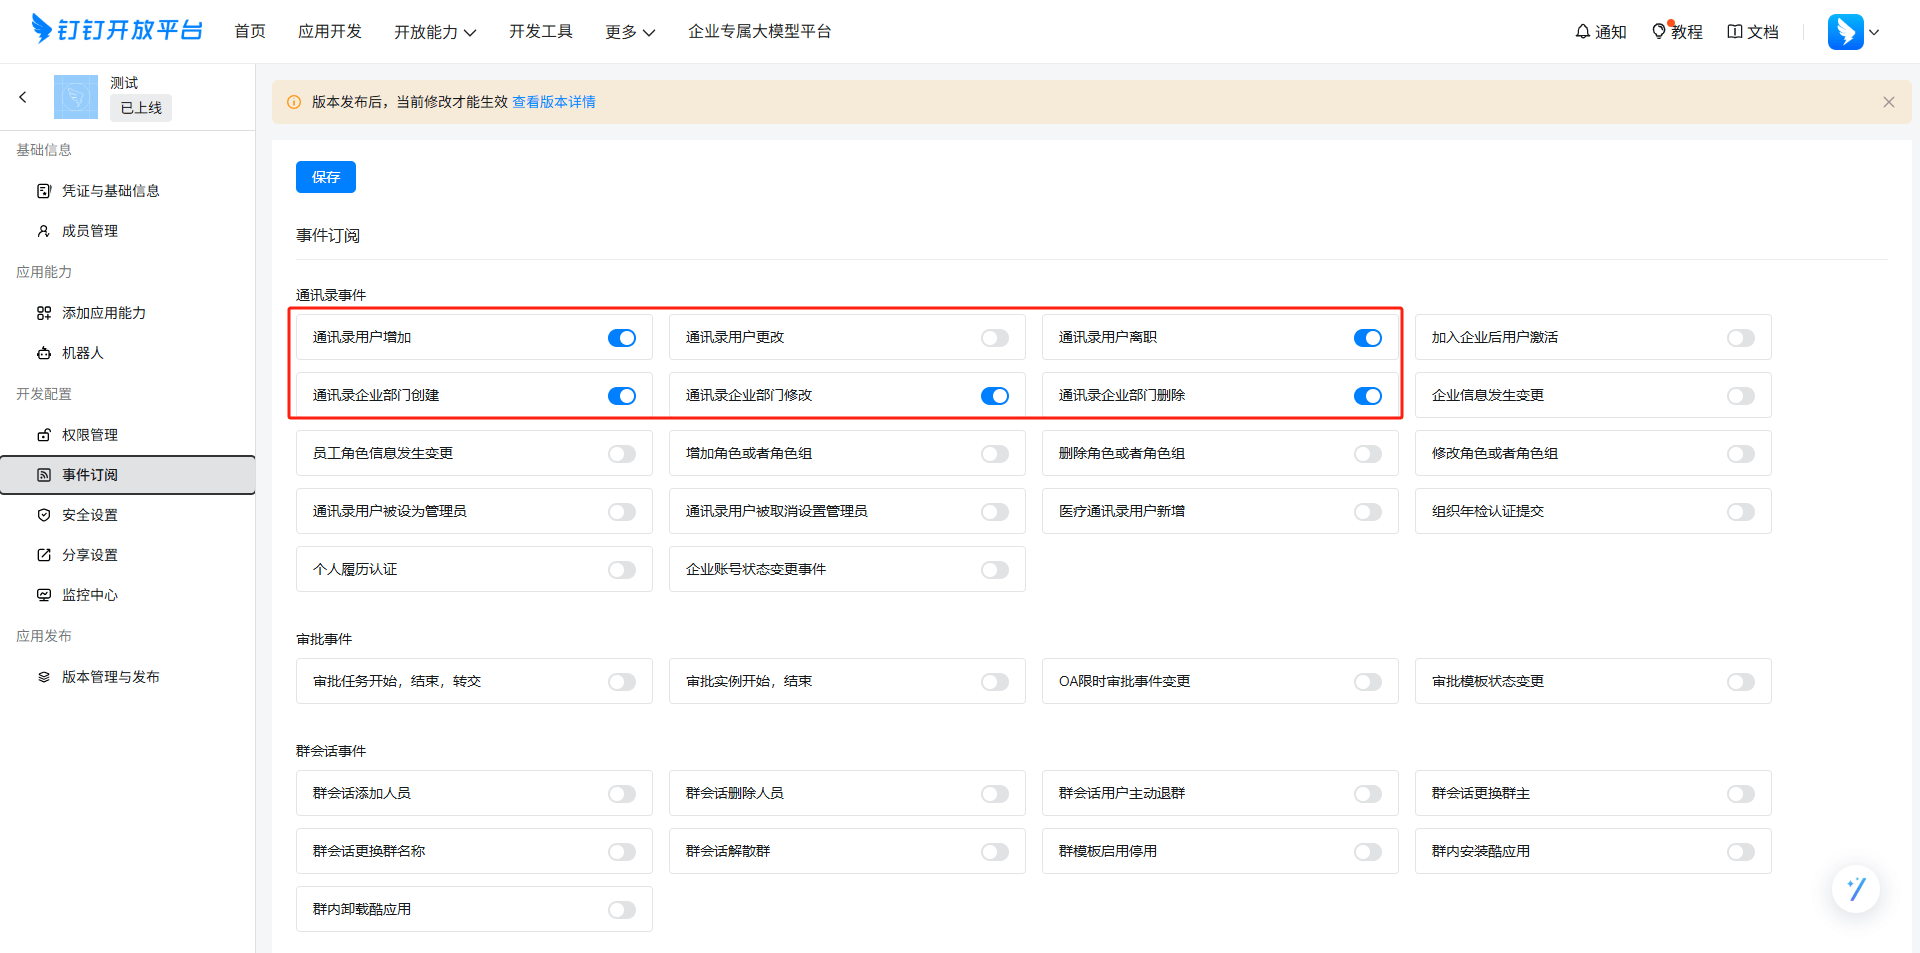Click the 监控中心 monitor icon

(44, 595)
